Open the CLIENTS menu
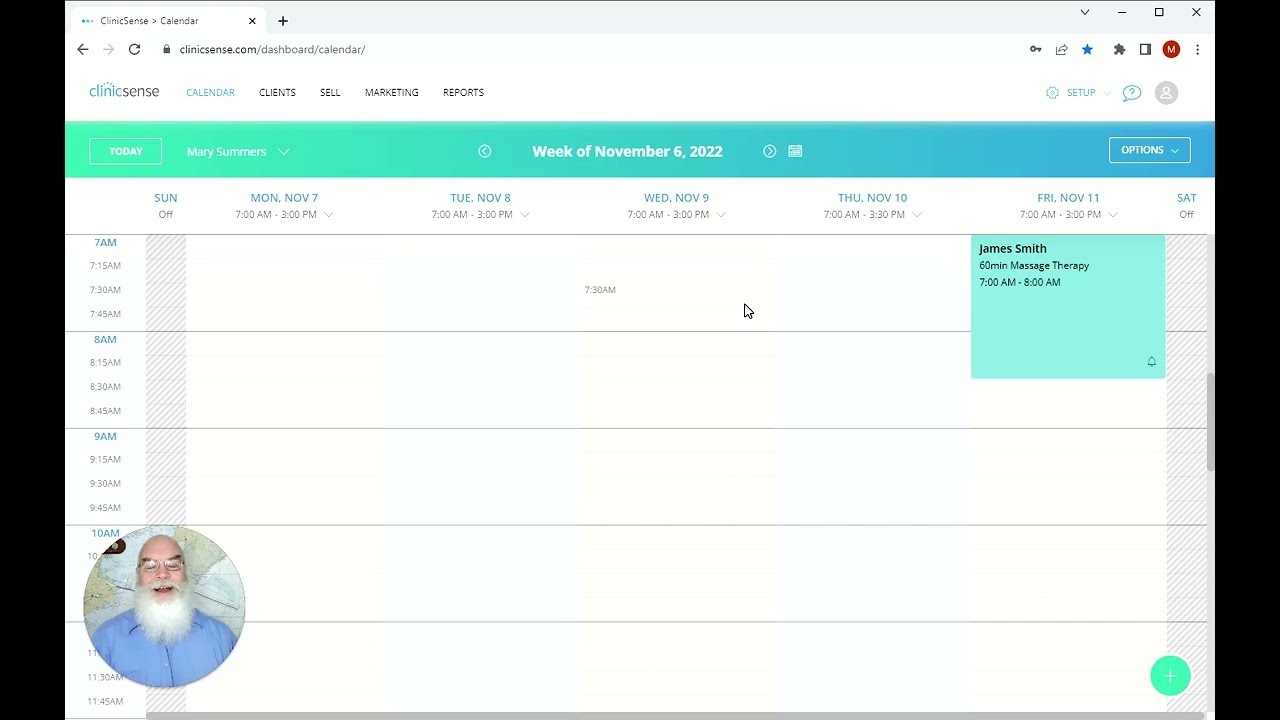 click(x=277, y=93)
